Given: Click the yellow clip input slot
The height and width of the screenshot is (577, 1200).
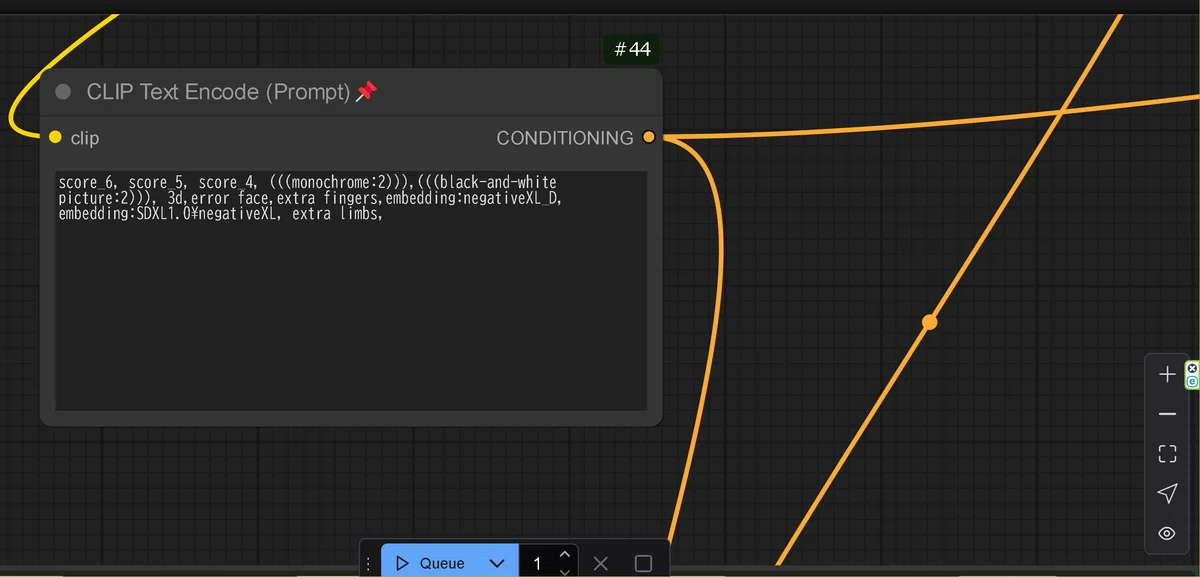Looking at the screenshot, I should click(55, 137).
